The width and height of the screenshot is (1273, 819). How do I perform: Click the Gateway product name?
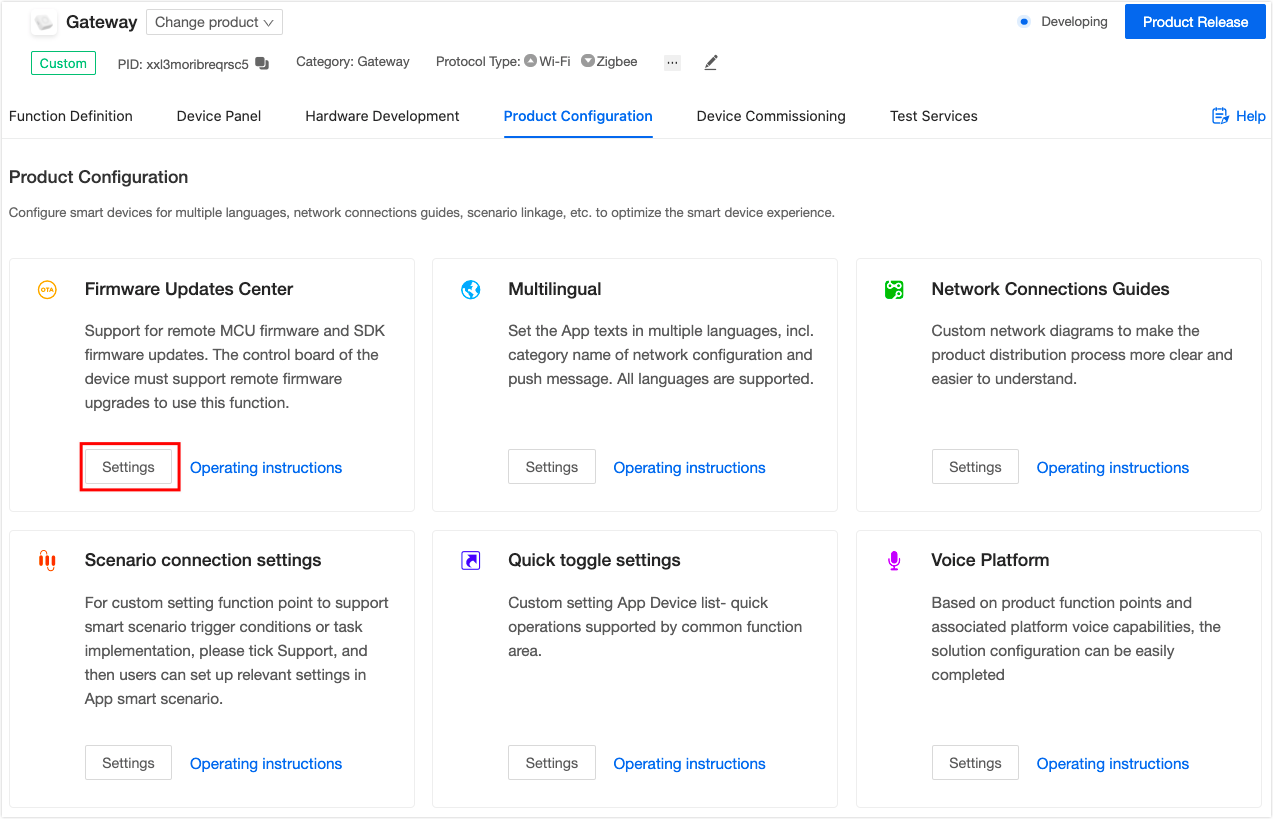102,22
